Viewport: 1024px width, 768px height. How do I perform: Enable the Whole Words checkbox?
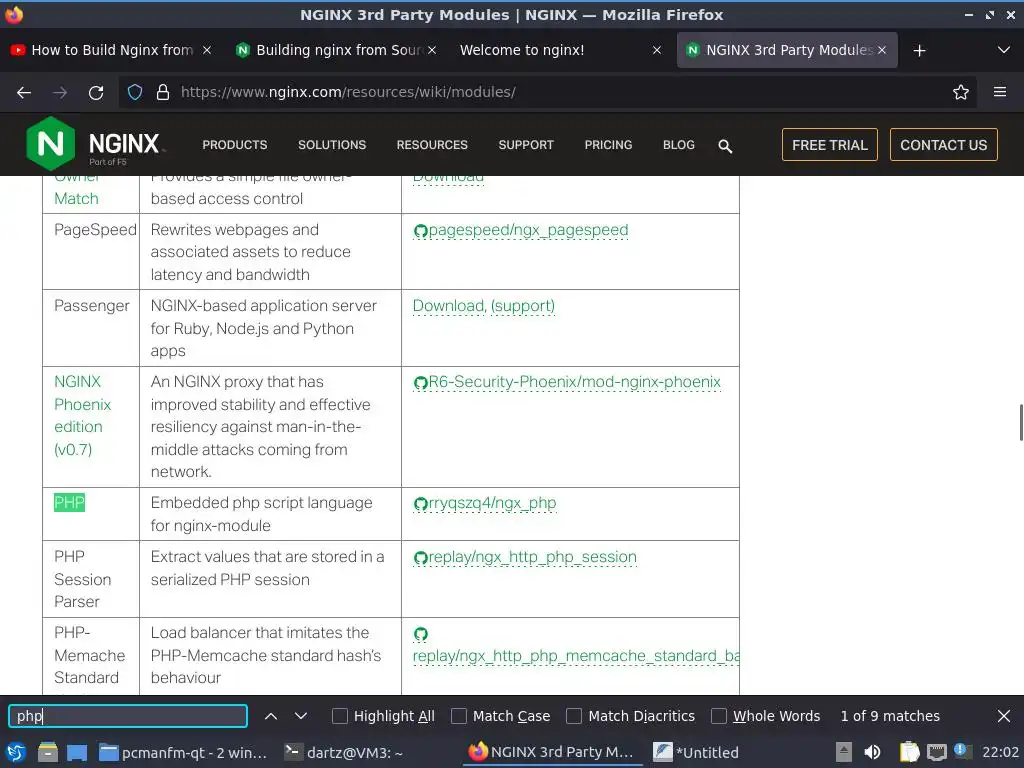tap(718, 716)
